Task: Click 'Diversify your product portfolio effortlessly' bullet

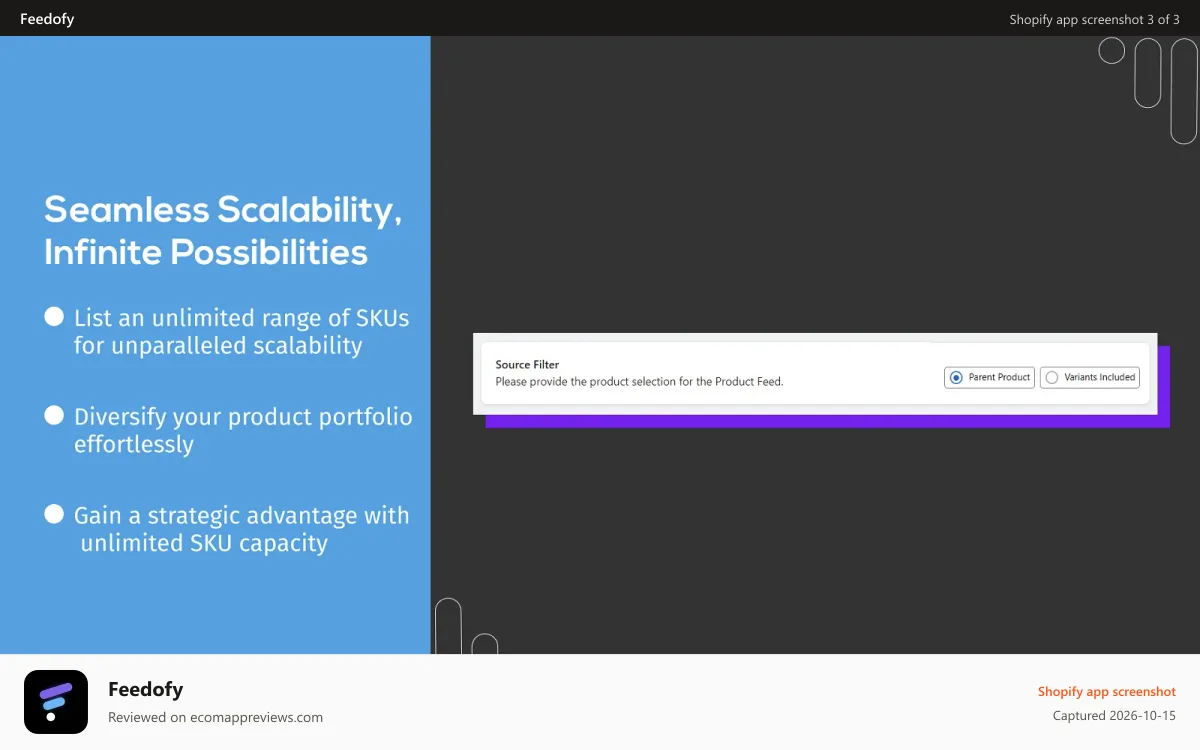Action: click(243, 430)
